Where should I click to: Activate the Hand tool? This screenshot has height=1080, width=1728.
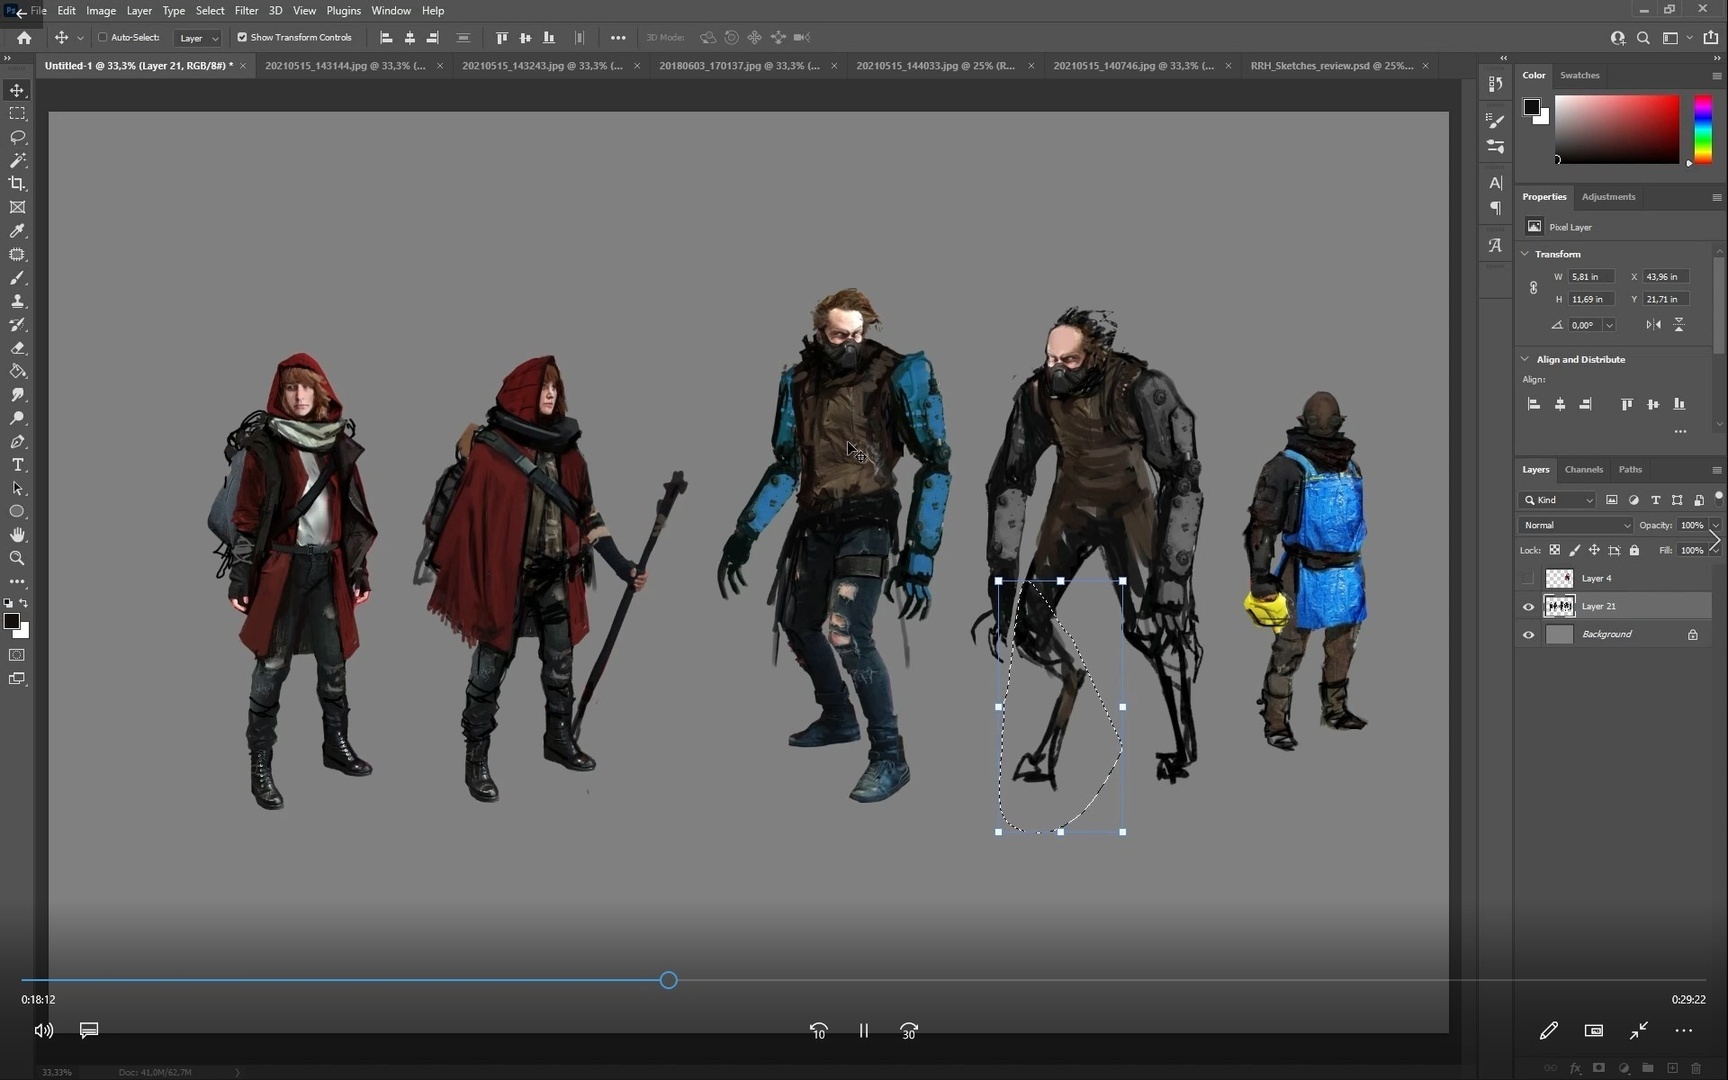[17, 535]
